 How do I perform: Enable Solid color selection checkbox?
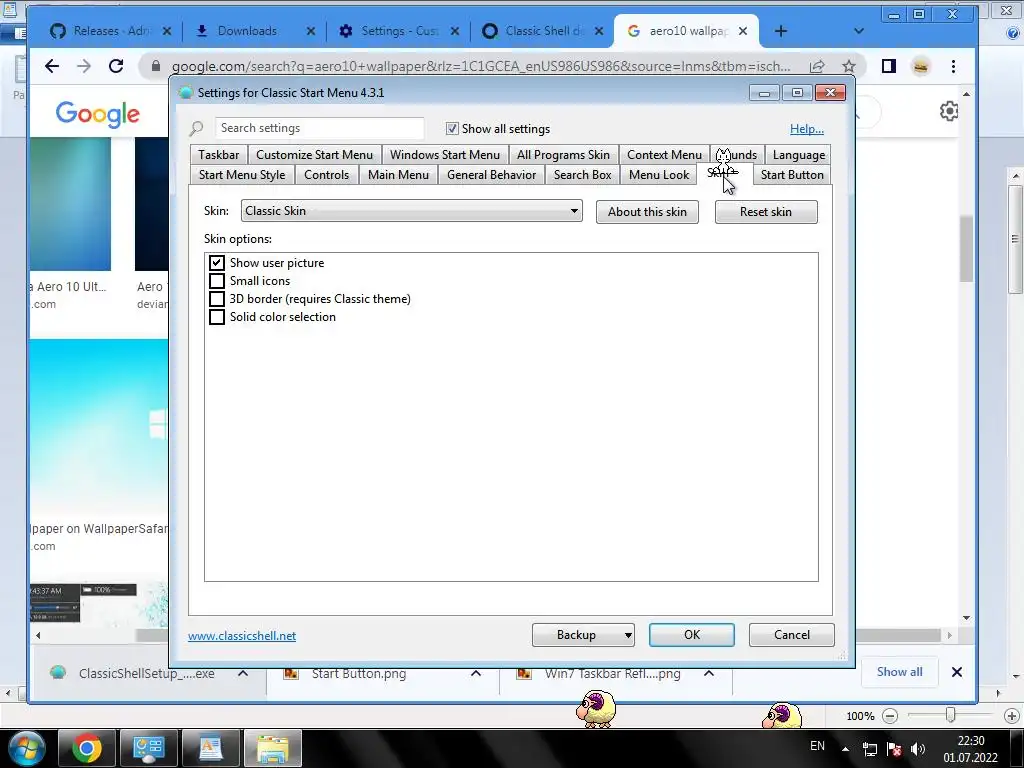217,317
